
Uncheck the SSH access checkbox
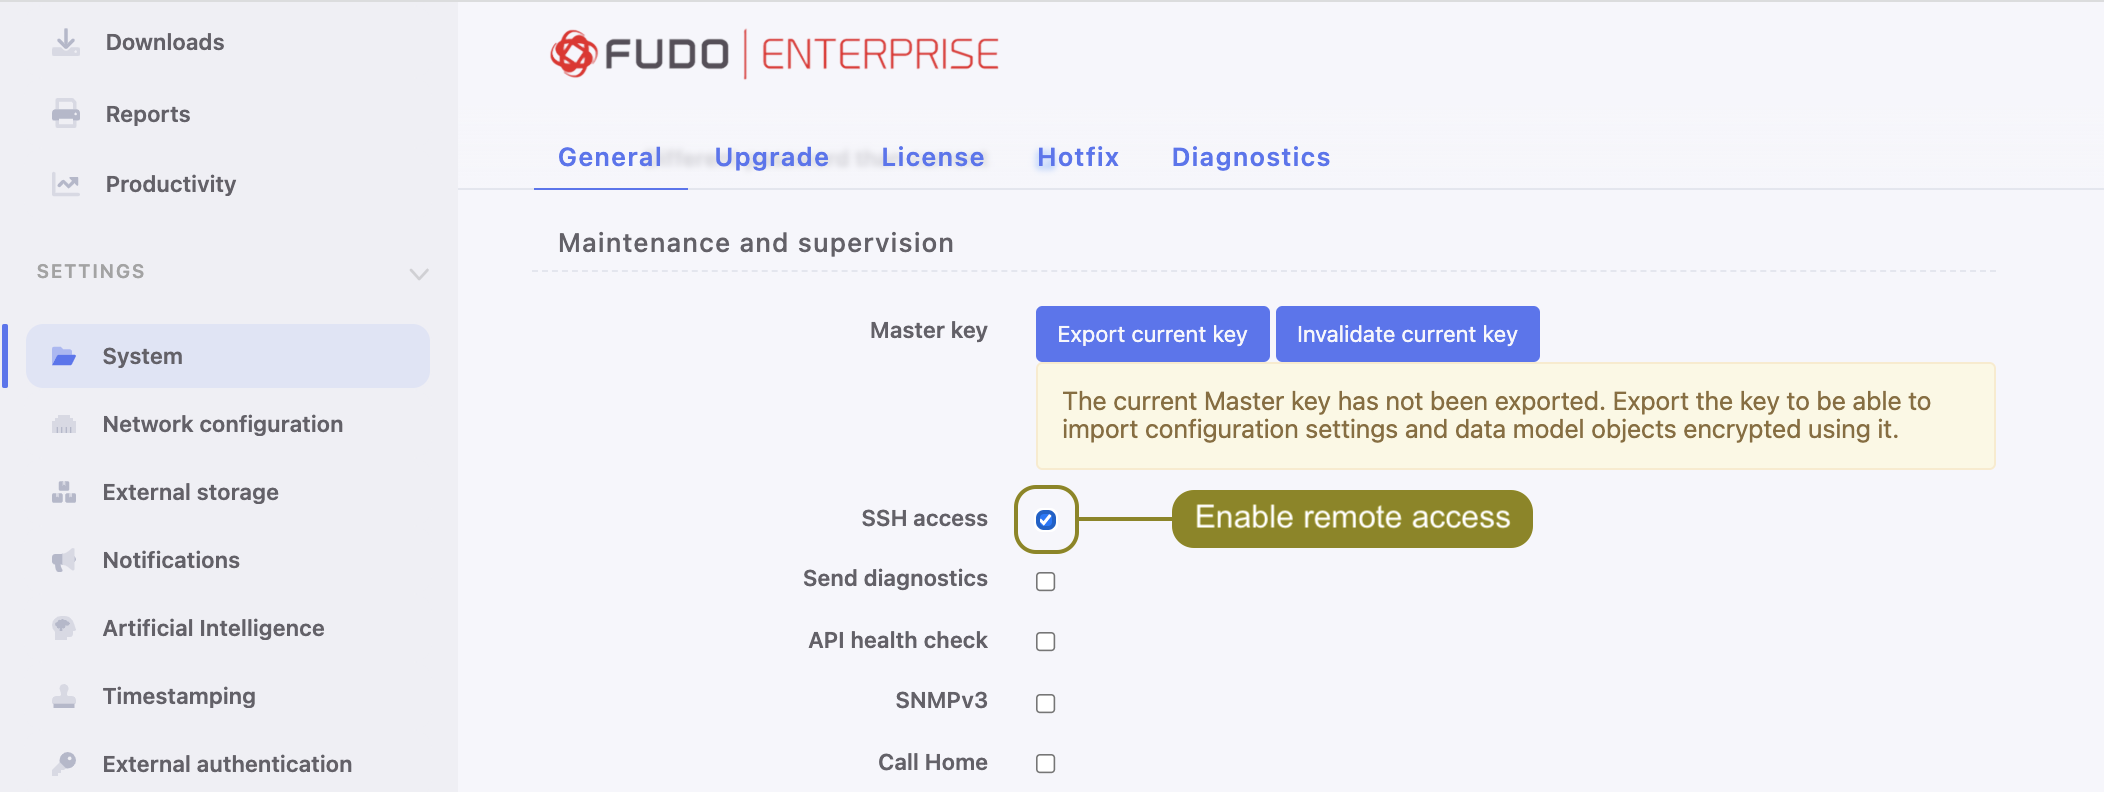[1046, 520]
